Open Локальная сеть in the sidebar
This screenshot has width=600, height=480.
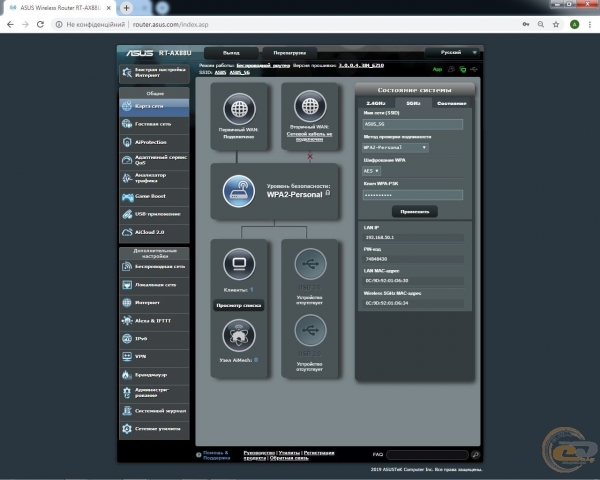[x=154, y=285]
